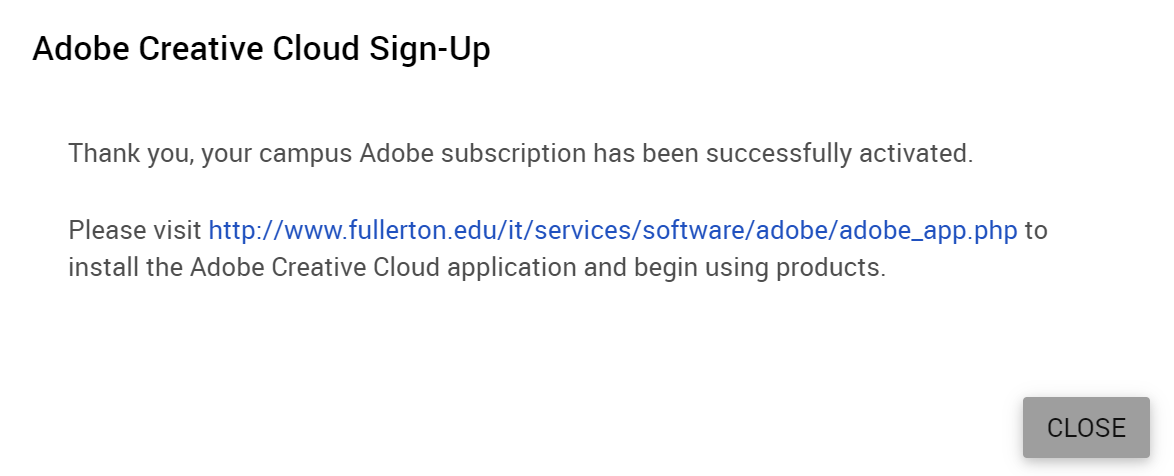This screenshot has width=1174, height=476.
Task: Click the word 'Thank you' in the message
Action: tap(130, 154)
